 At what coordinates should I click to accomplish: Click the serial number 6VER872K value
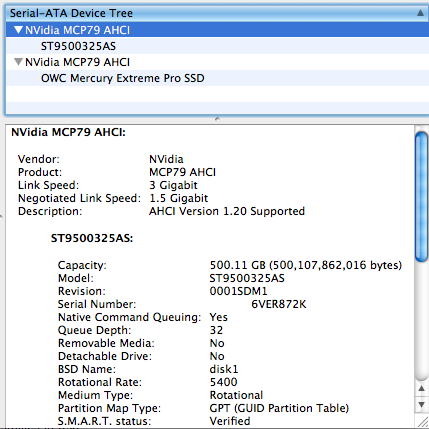click(278, 304)
